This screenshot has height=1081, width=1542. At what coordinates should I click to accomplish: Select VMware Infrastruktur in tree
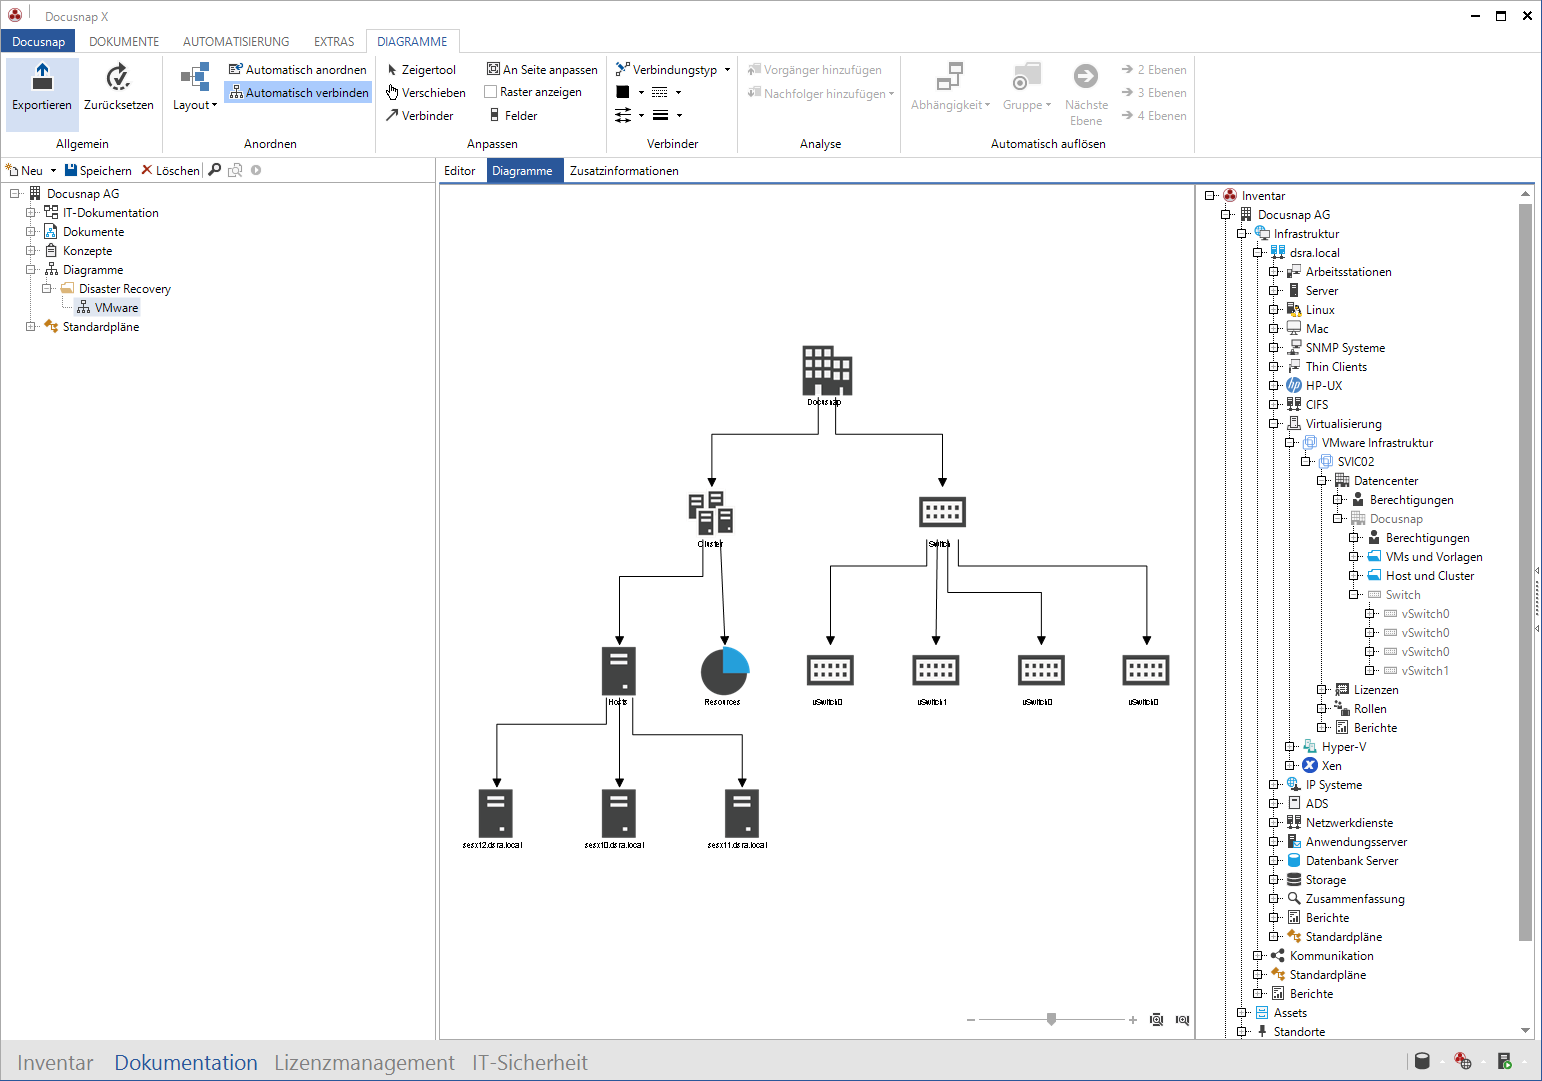click(1376, 443)
